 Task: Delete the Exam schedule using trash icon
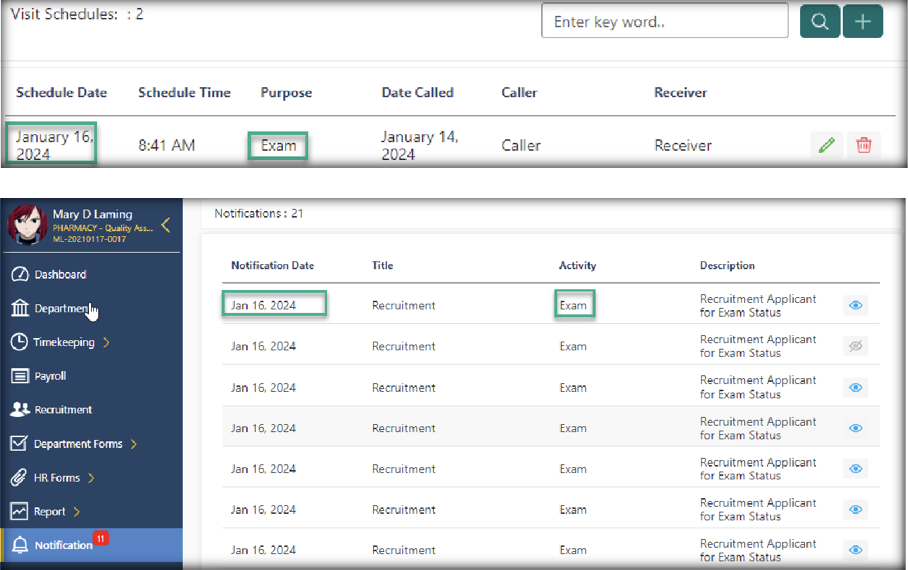[x=864, y=145]
